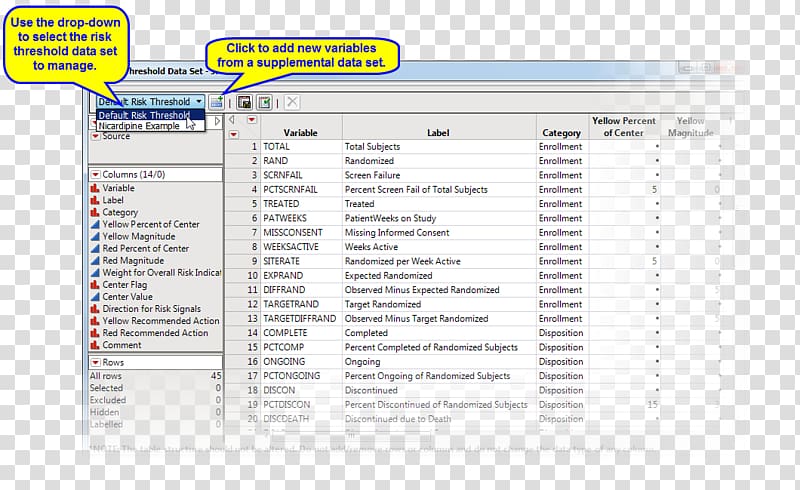
Task: Click the blue triangle icon beside Center Value
Action: (95, 297)
